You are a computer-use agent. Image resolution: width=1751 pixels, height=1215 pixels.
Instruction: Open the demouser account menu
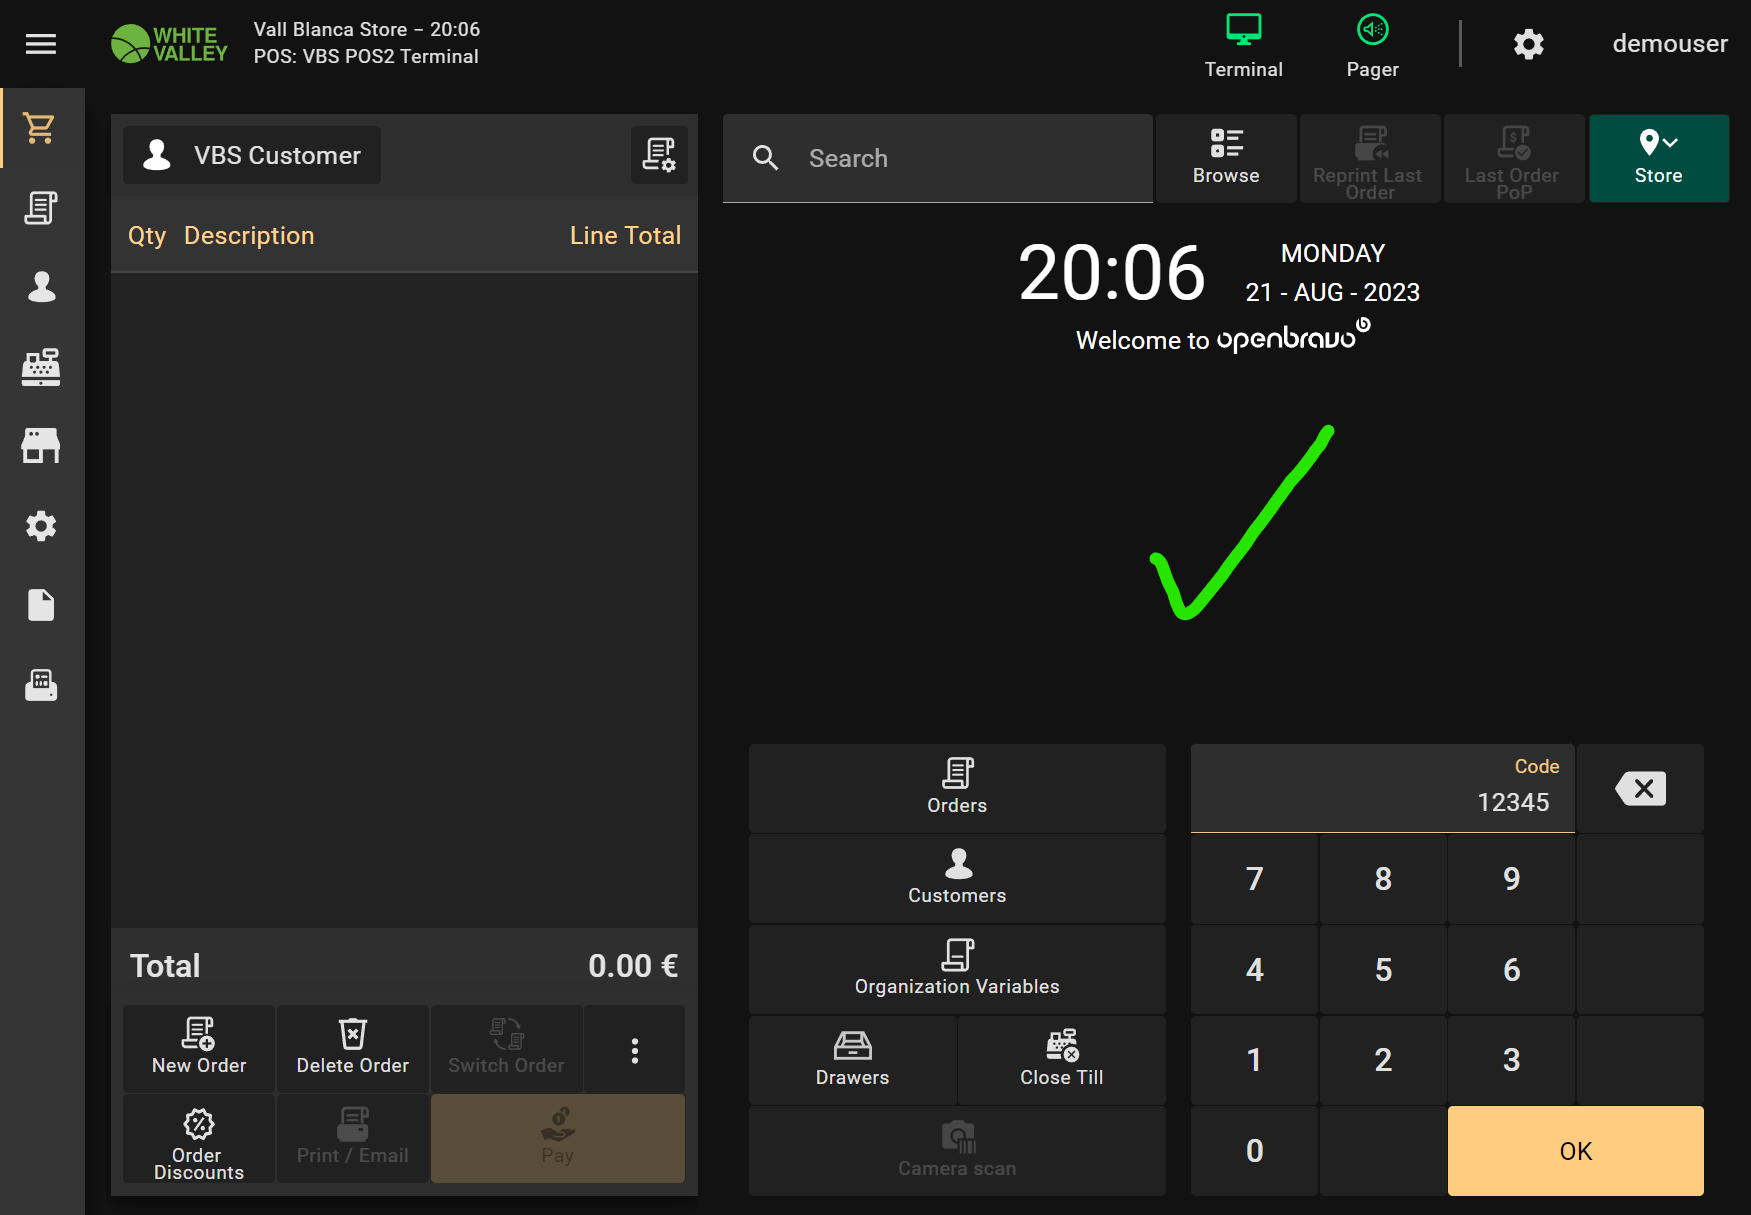point(1669,44)
